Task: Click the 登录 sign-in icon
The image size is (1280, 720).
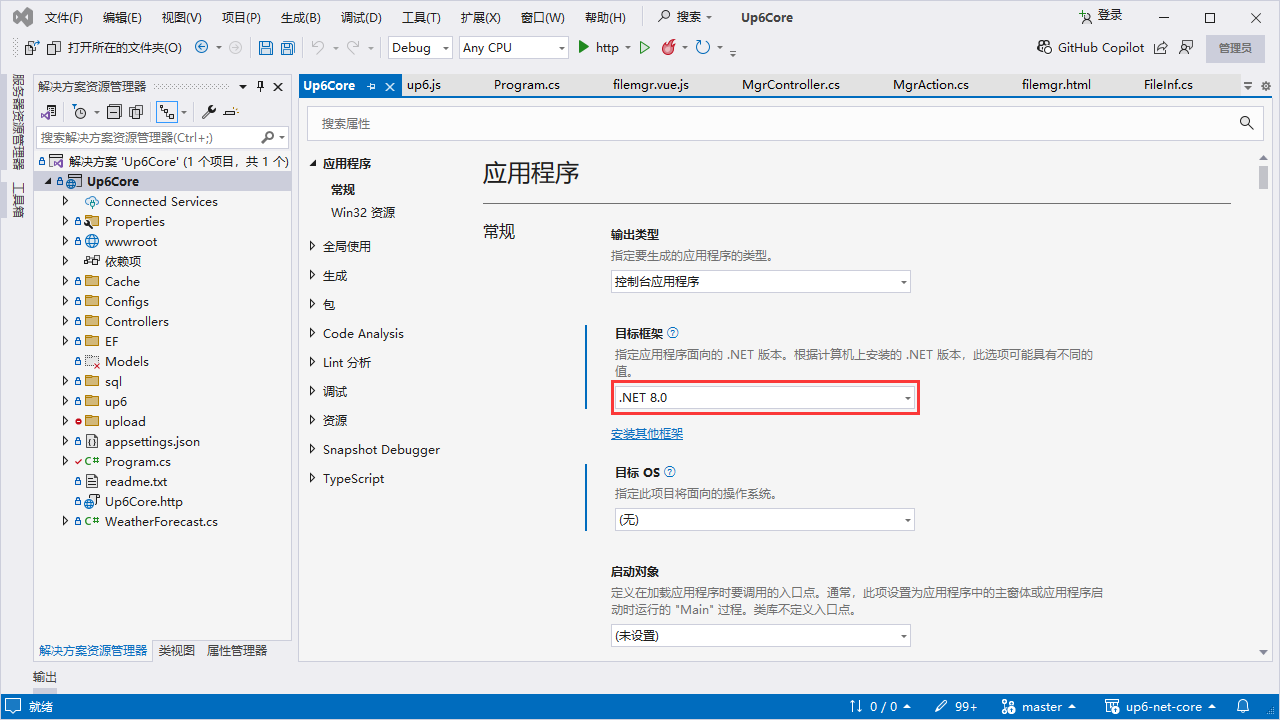Action: [x=1086, y=16]
